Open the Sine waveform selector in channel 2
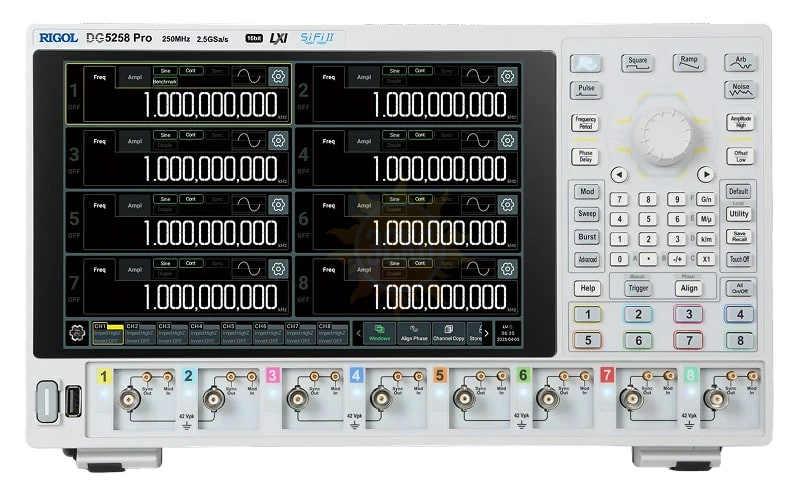Screen dimensions: 800x495 click(394, 71)
